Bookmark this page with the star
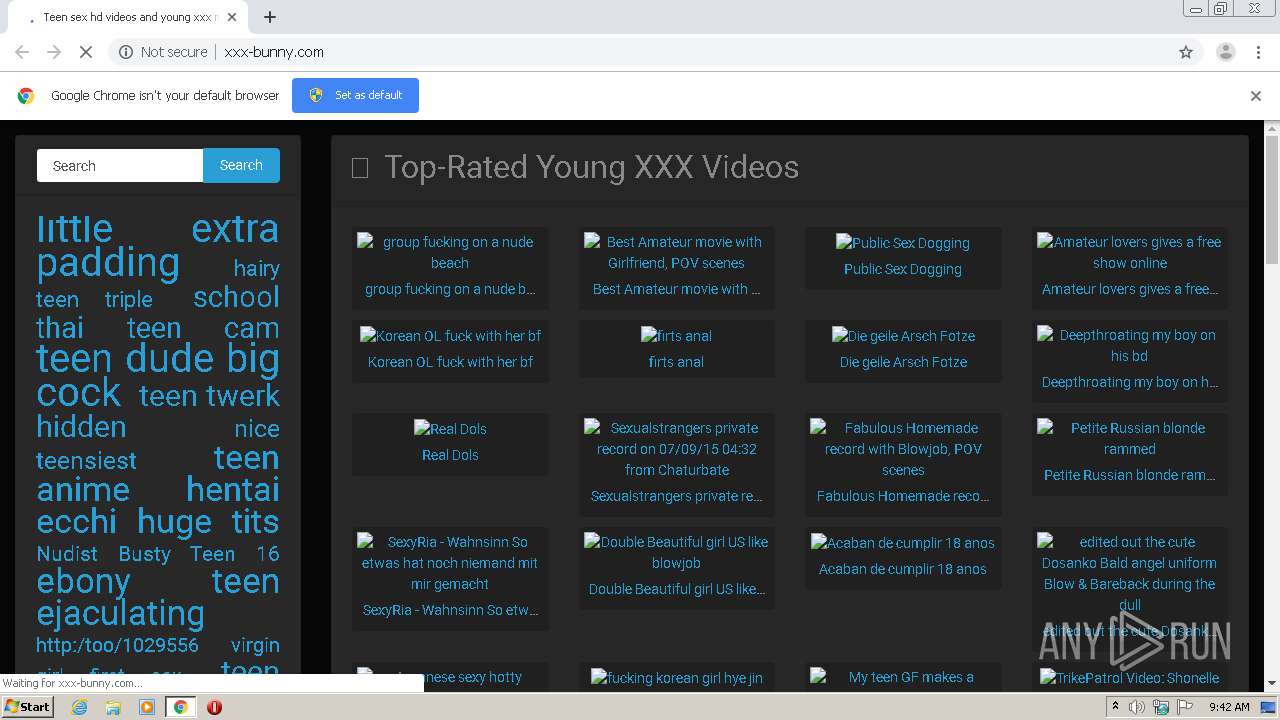The width and height of the screenshot is (1280, 720). click(x=1186, y=52)
